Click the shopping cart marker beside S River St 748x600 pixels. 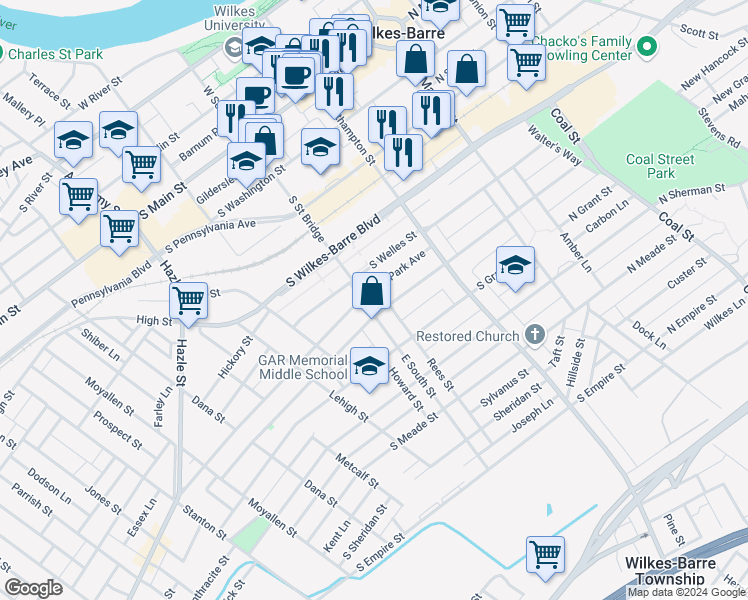point(78,200)
